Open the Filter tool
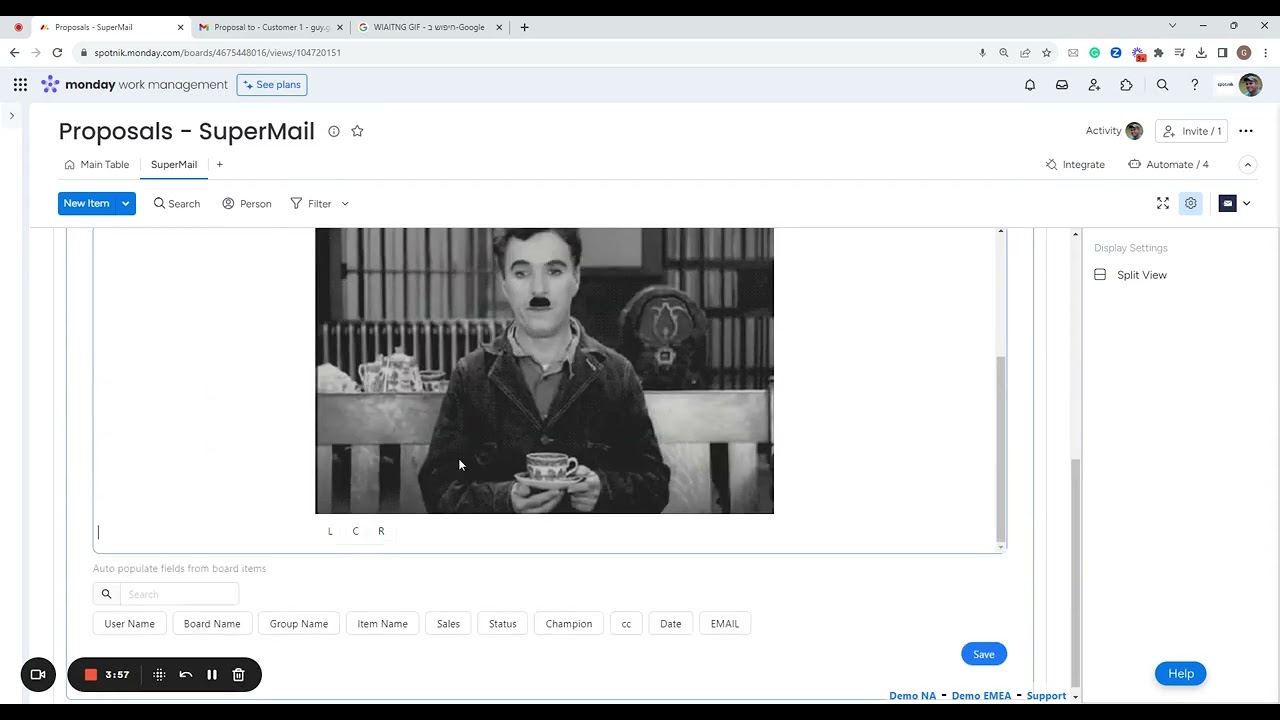 (x=311, y=203)
